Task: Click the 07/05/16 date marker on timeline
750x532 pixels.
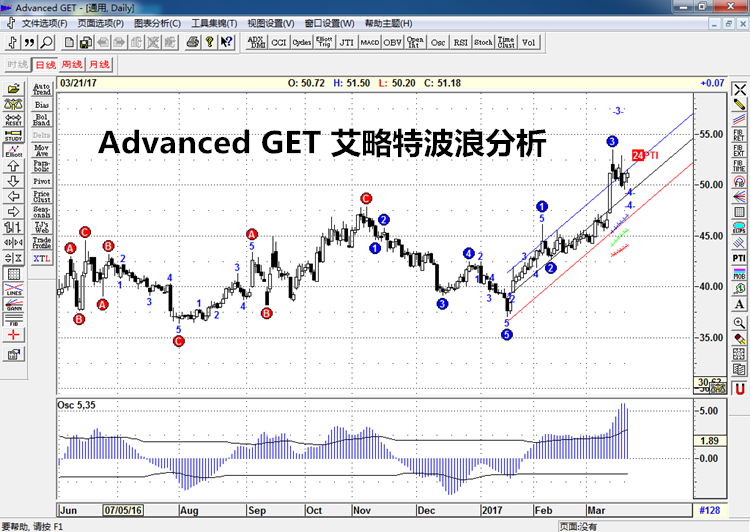Action: pyautogui.click(x=123, y=509)
